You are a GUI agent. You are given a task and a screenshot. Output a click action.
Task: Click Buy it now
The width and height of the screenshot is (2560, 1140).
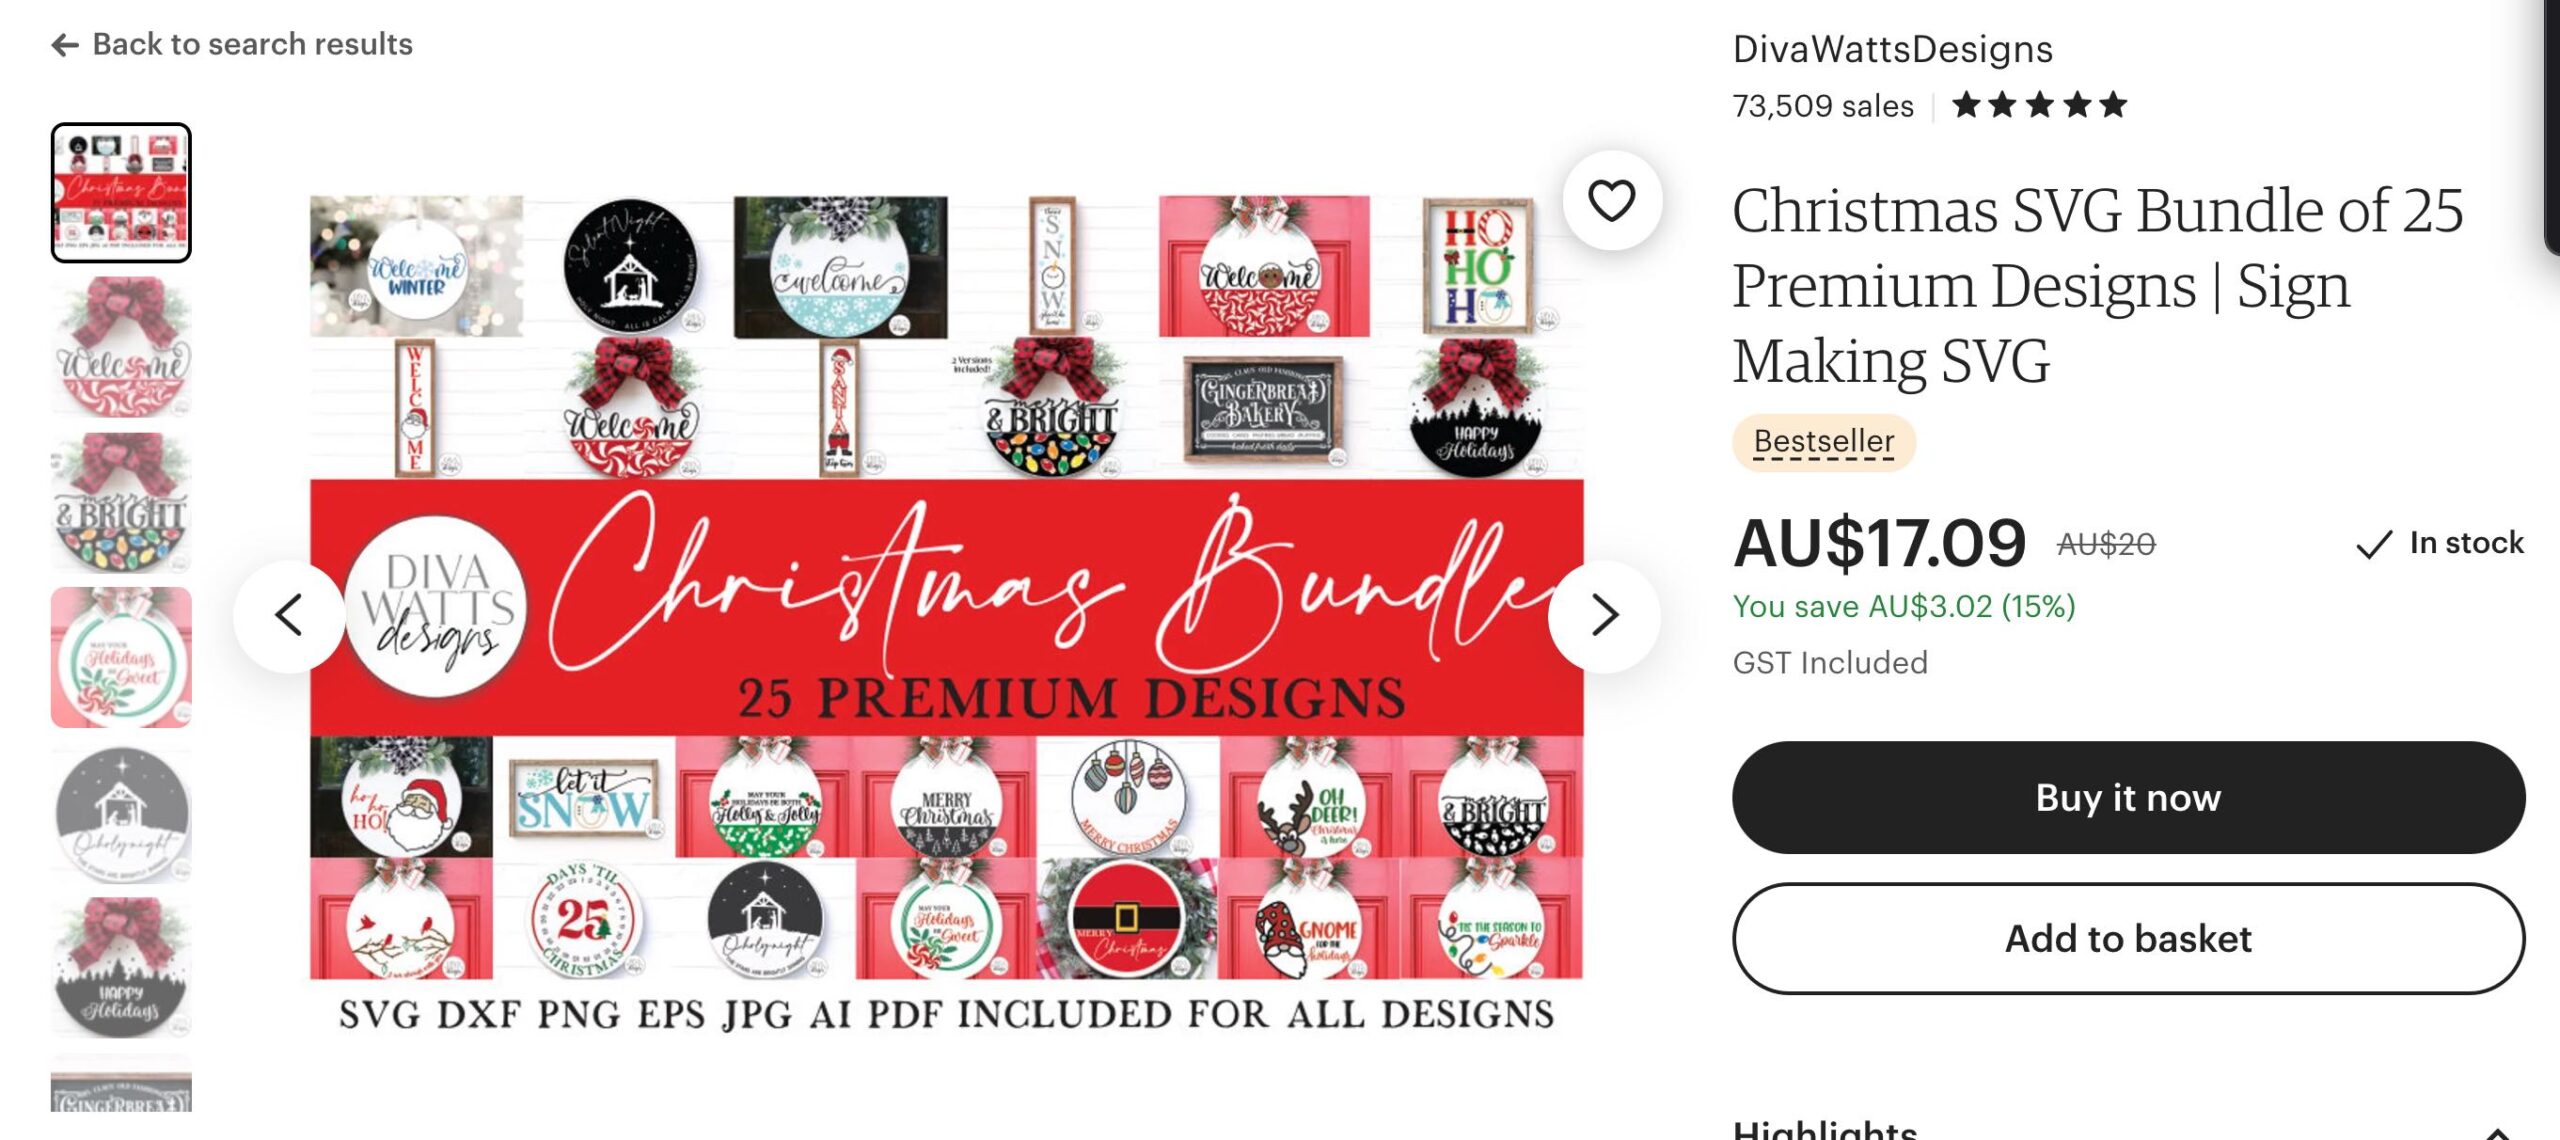[2128, 797]
